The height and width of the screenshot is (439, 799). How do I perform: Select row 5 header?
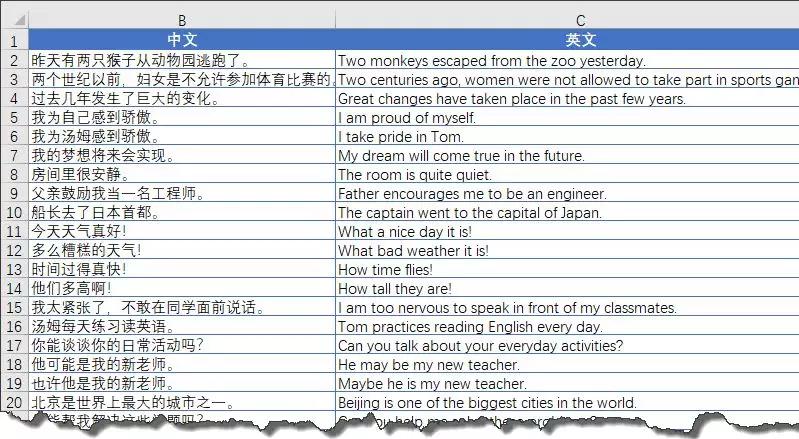point(14,117)
